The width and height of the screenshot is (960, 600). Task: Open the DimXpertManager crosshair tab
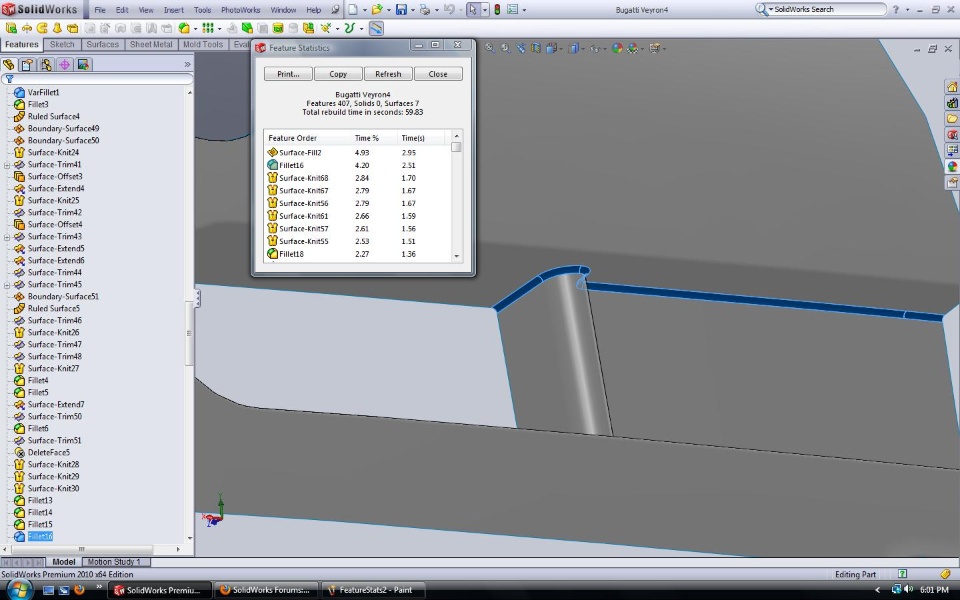point(65,64)
